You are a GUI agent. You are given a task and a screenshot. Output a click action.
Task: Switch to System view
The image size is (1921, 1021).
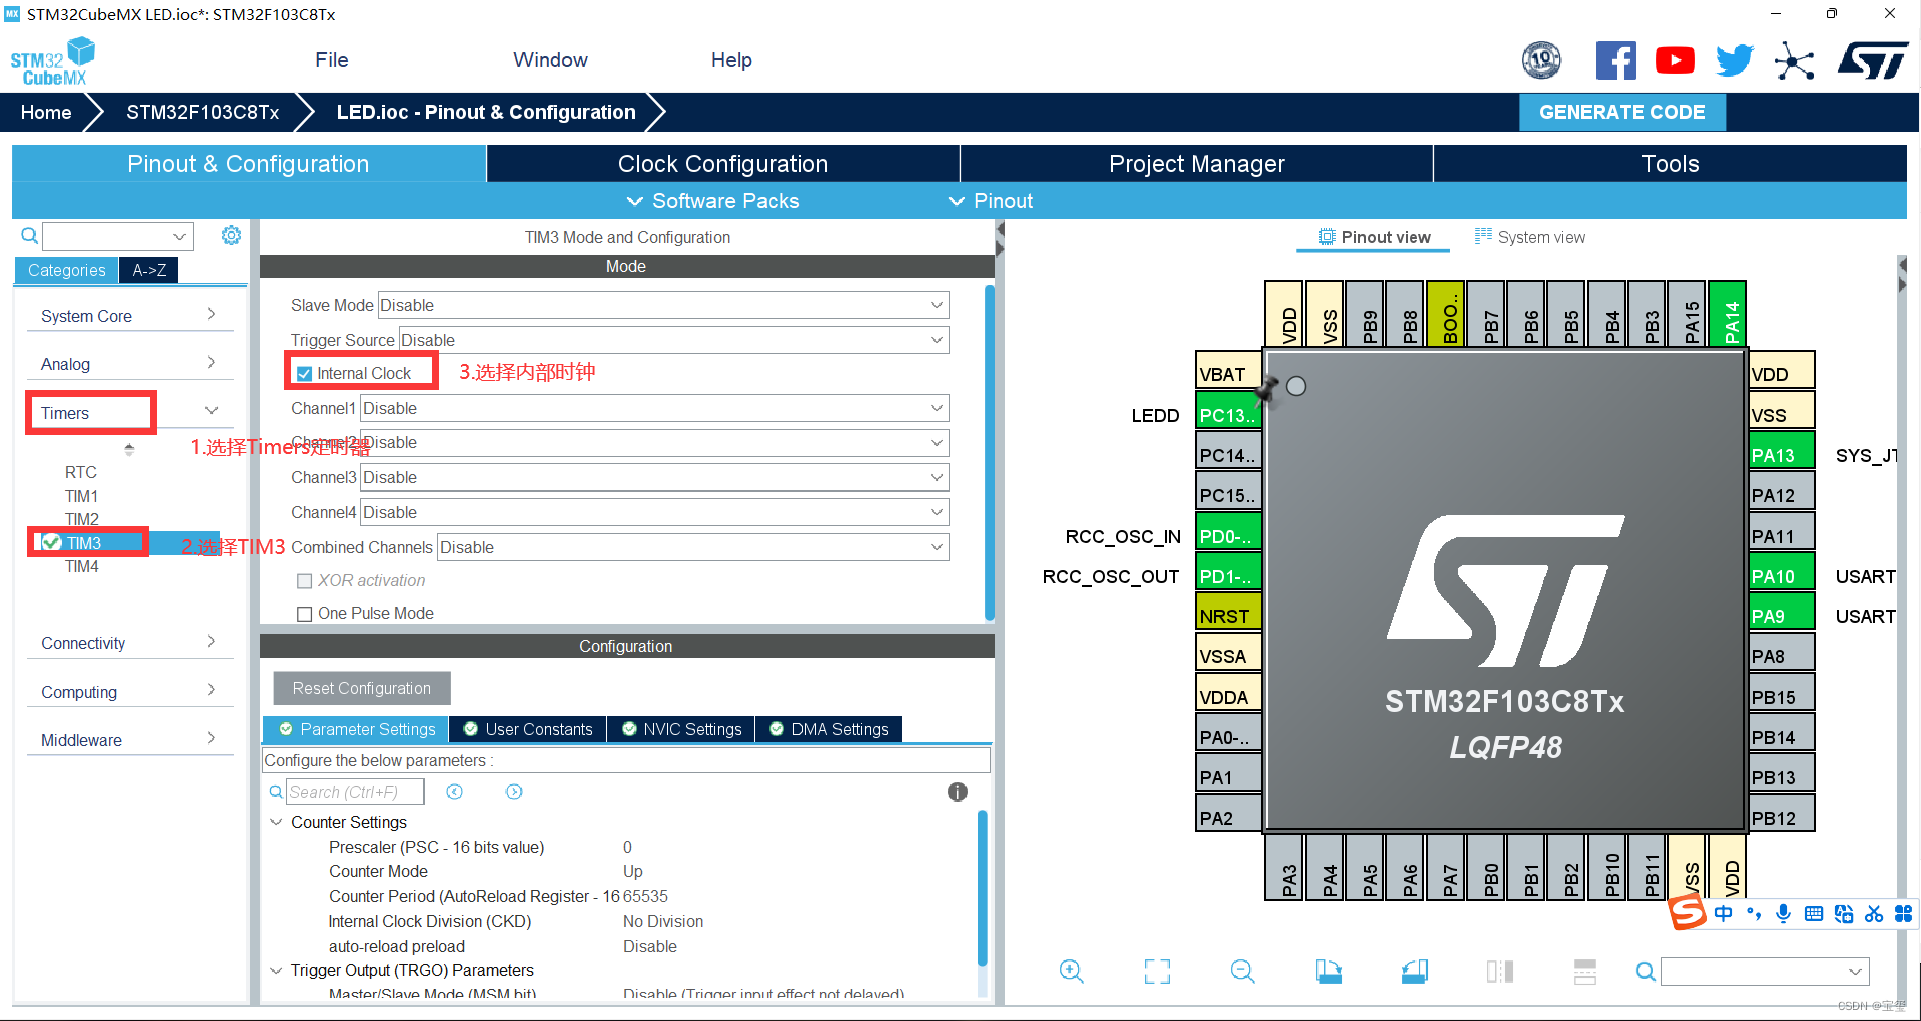(1530, 237)
